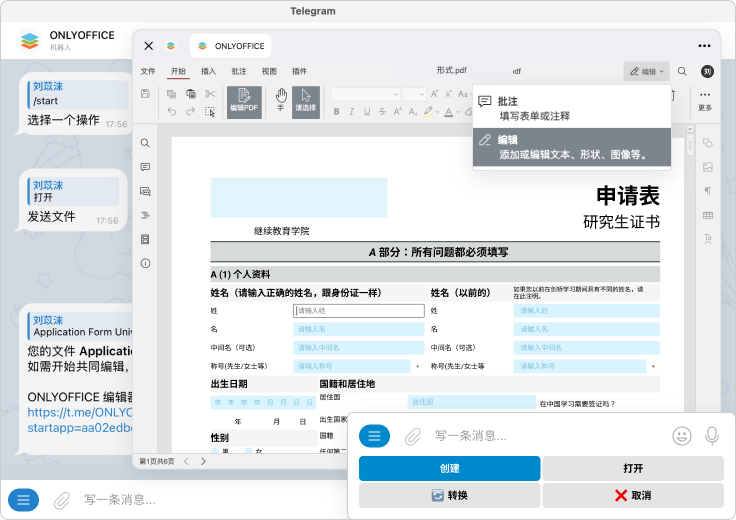Open the text art settings icon
Image resolution: width=736 pixels, height=520 pixels.
708,239
